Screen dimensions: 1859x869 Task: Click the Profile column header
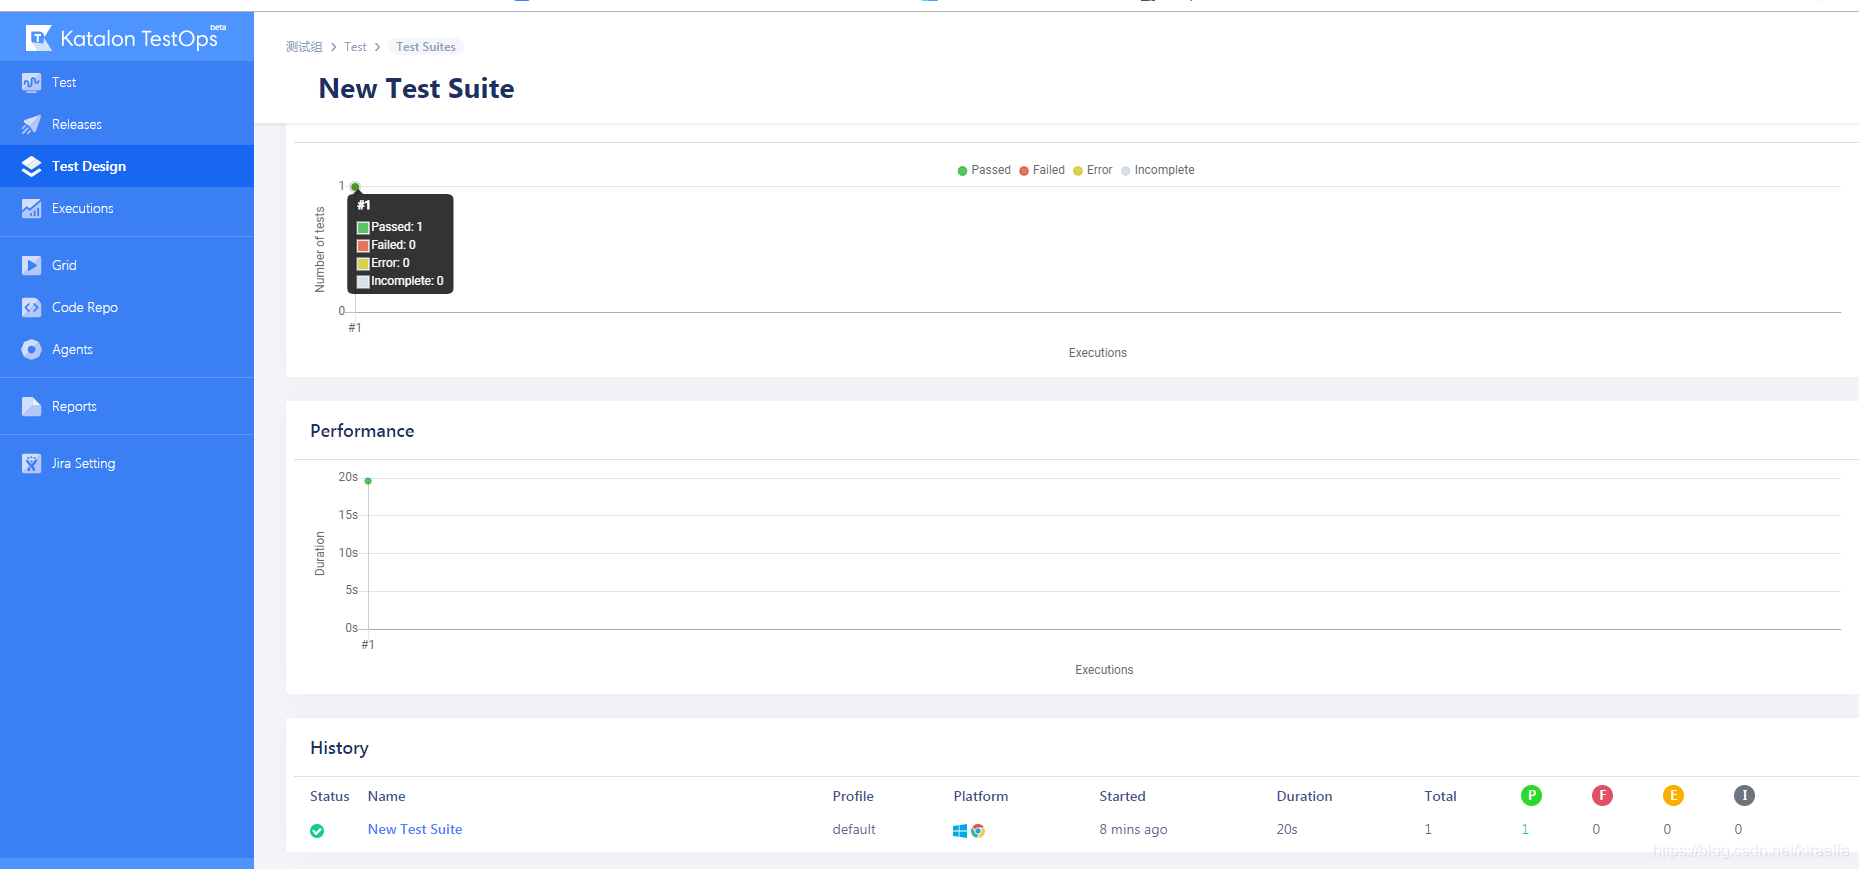click(x=853, y=796)
